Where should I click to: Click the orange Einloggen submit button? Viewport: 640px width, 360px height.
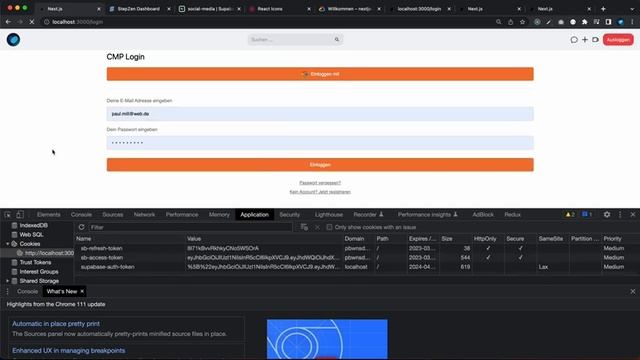[320, 164]
